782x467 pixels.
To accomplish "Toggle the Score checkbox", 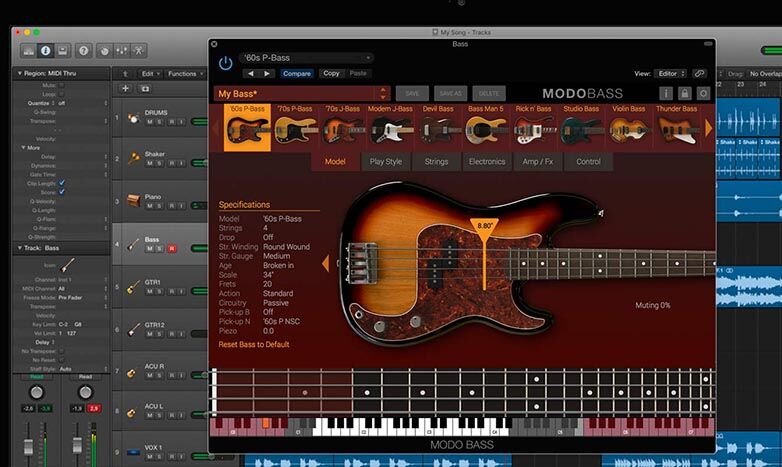I will coord(62,192).
